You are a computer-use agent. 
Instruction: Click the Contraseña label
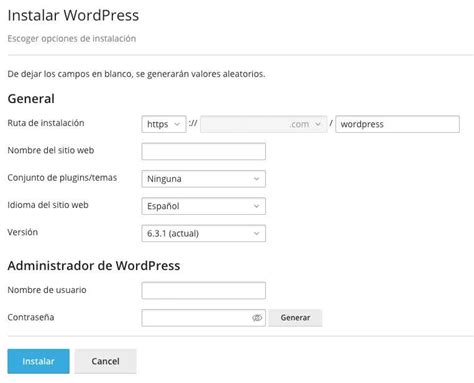tap(31, 317)
